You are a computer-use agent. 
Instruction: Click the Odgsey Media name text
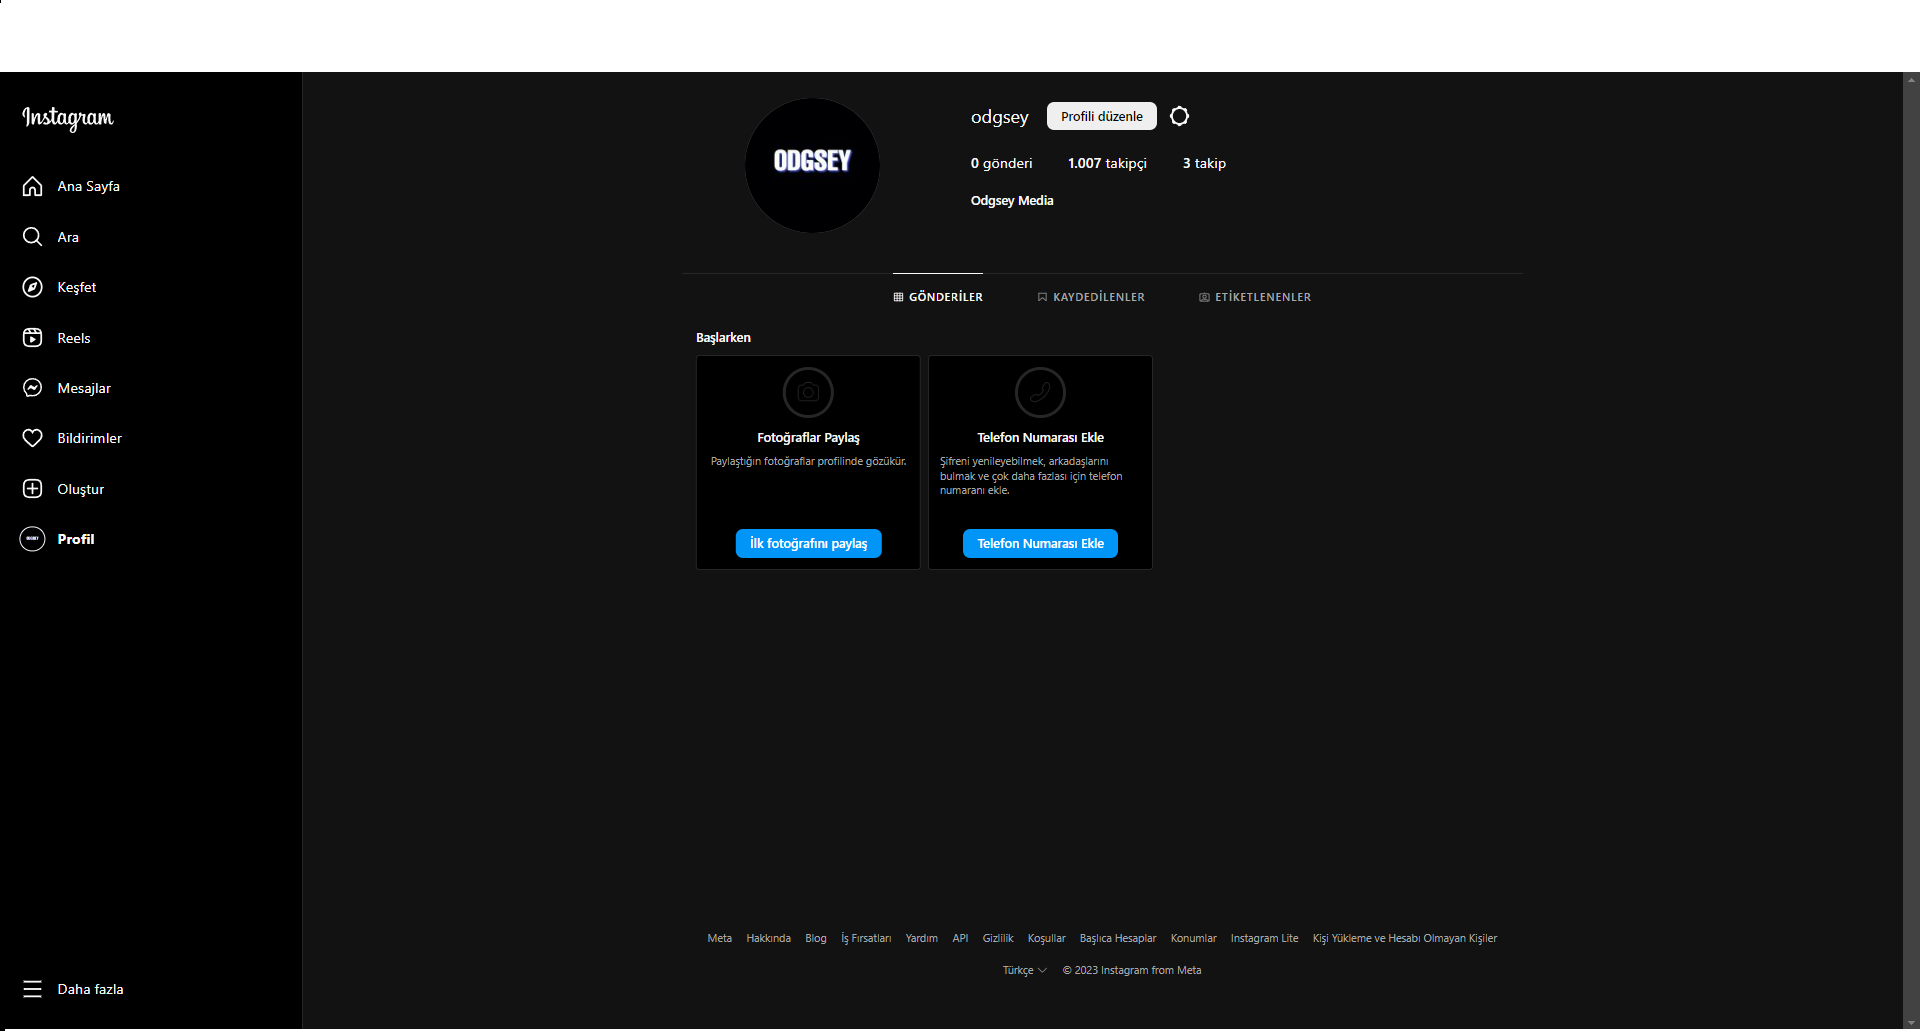pos(1012,201)
